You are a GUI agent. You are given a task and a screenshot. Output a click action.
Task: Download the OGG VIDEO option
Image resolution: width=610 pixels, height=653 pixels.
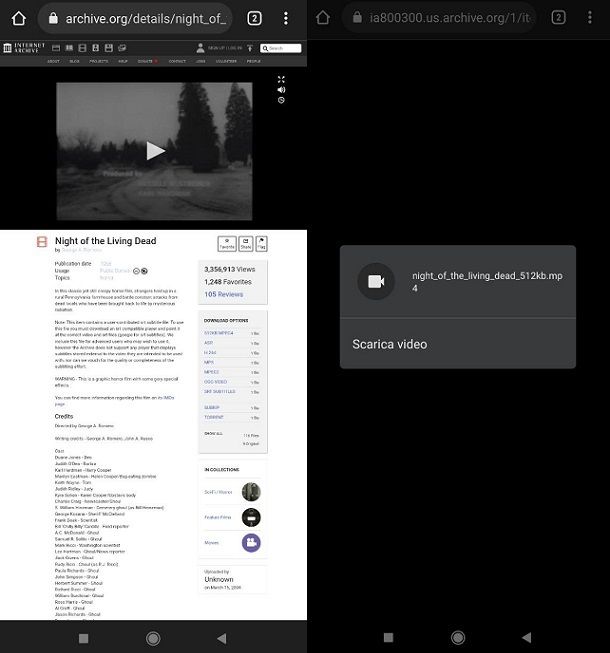[x=215, y=382]
